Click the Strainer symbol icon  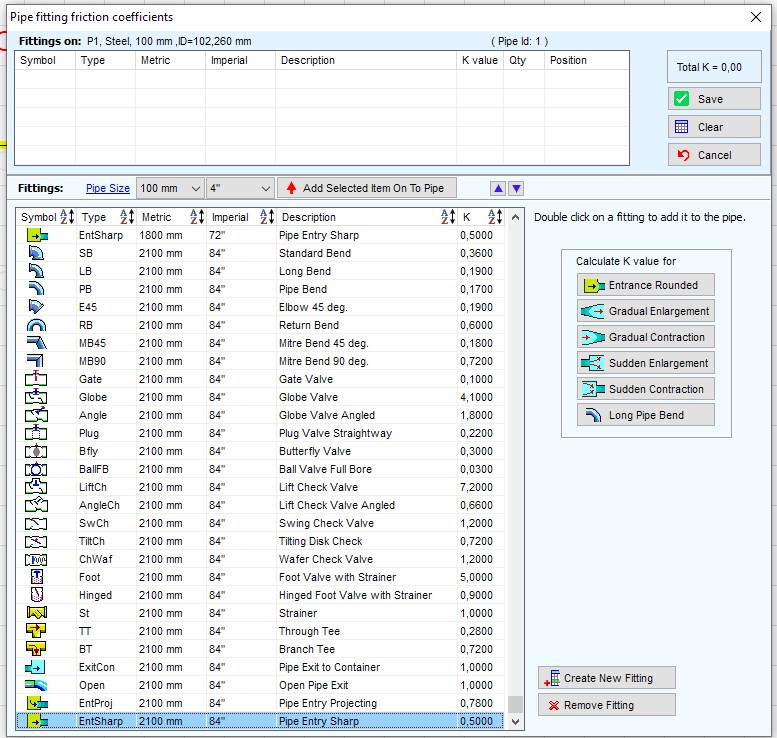coord(36,613)
